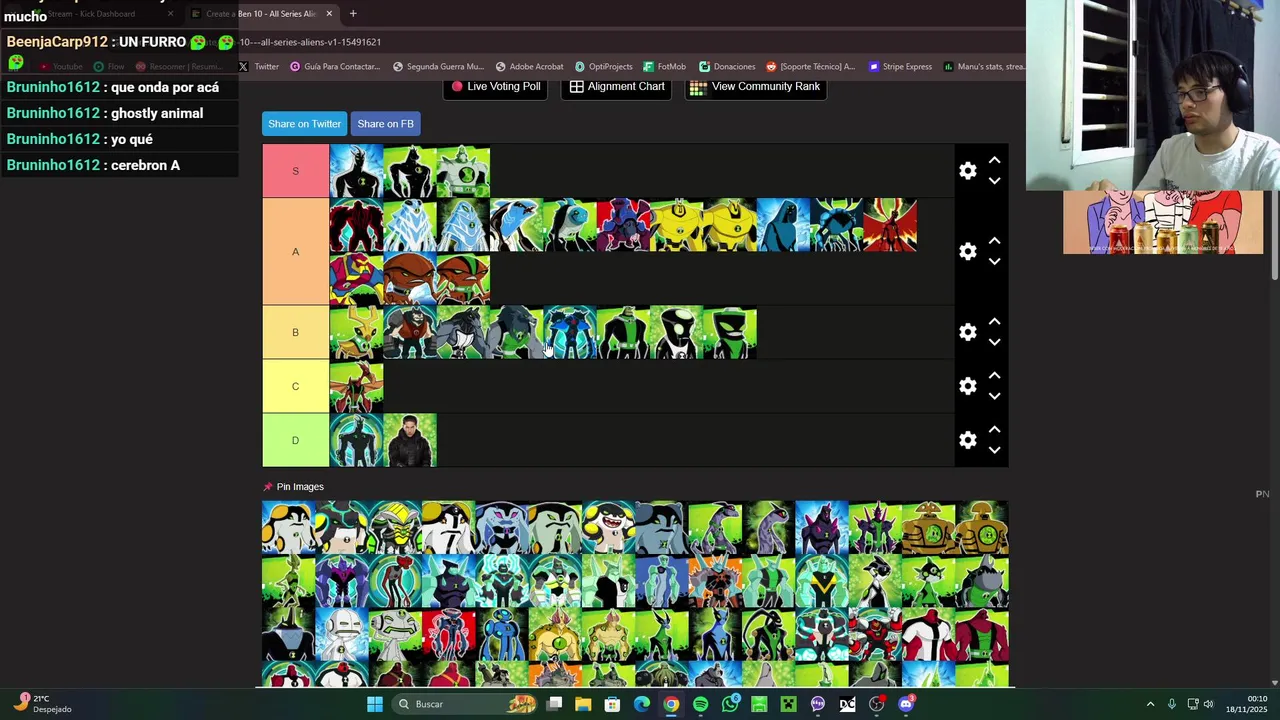1280x720 pixels.
Task: Launch Microsoft Edge from taskbar
Action: tap(642, 704)
